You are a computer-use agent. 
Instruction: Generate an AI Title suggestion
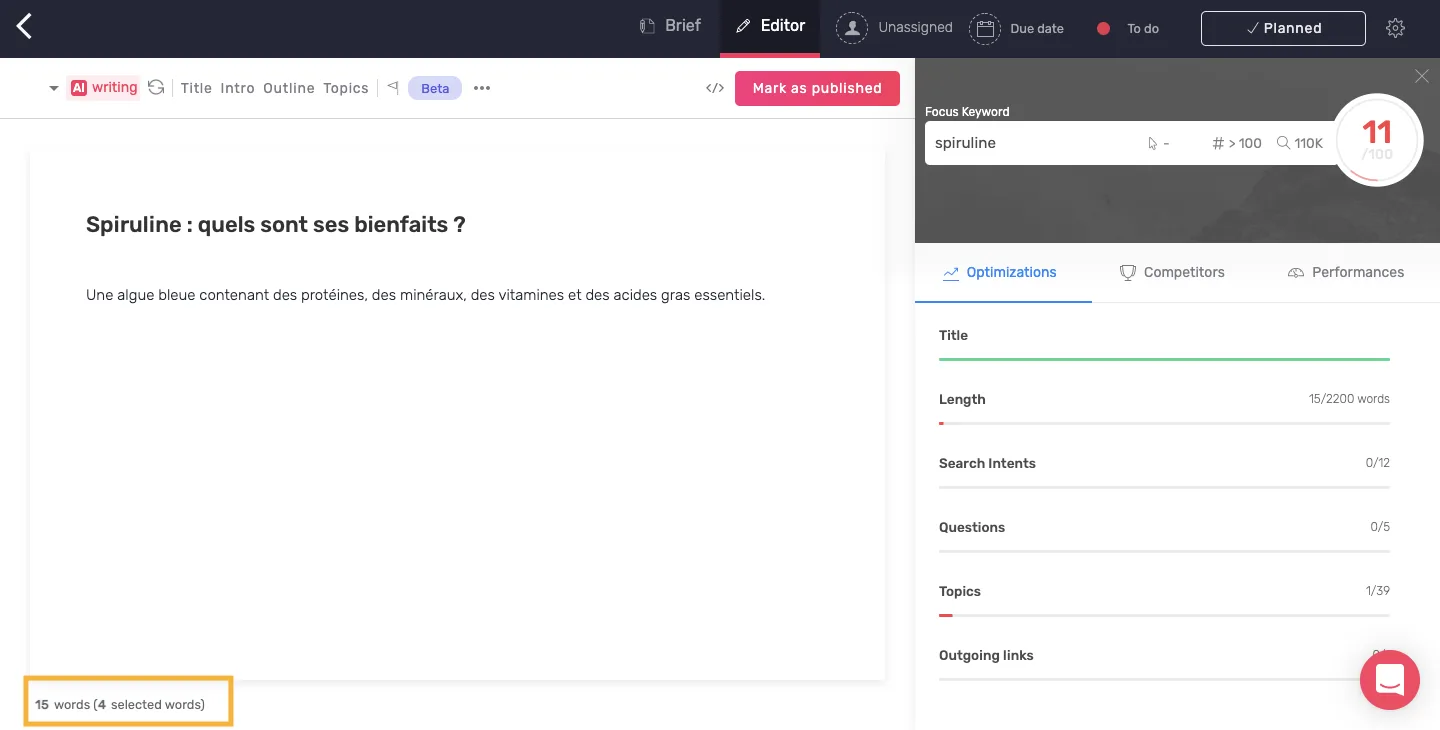196,88
